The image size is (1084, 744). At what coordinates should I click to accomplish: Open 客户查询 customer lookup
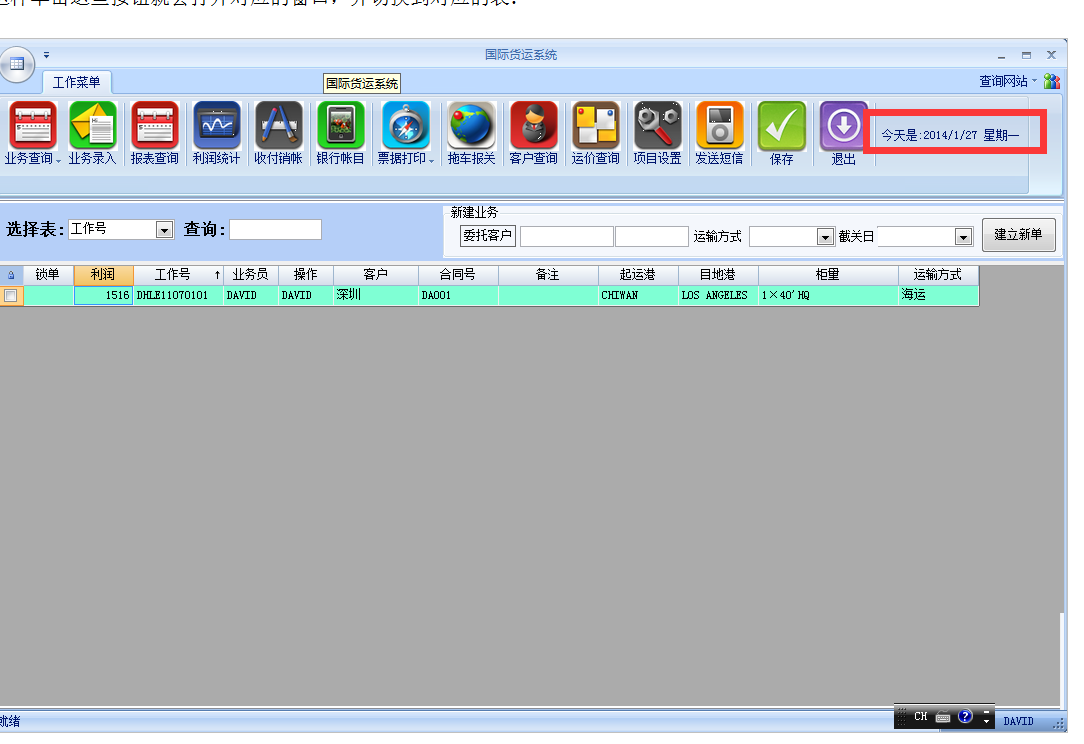click(x=534, y=126)
